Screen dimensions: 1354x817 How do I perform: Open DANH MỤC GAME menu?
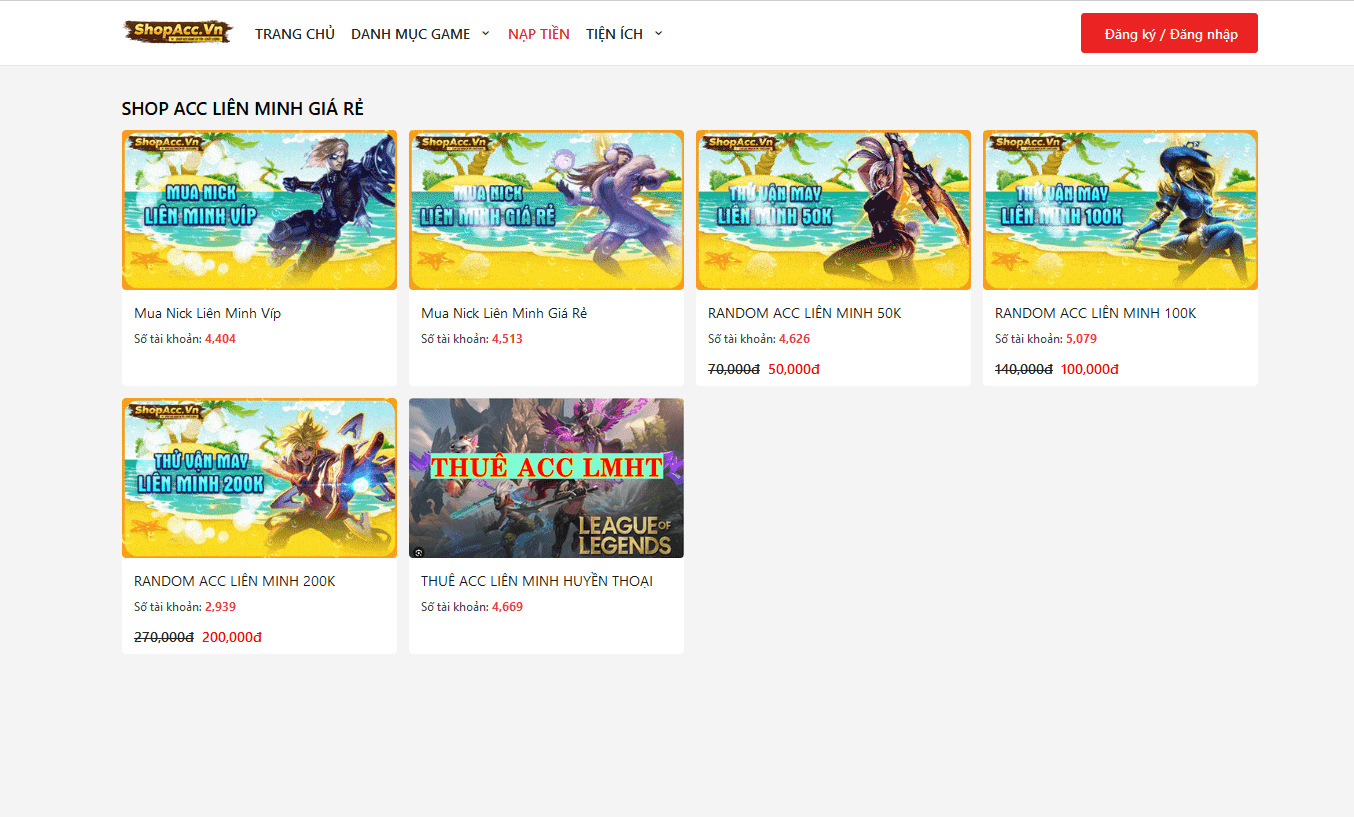[410, 34]
